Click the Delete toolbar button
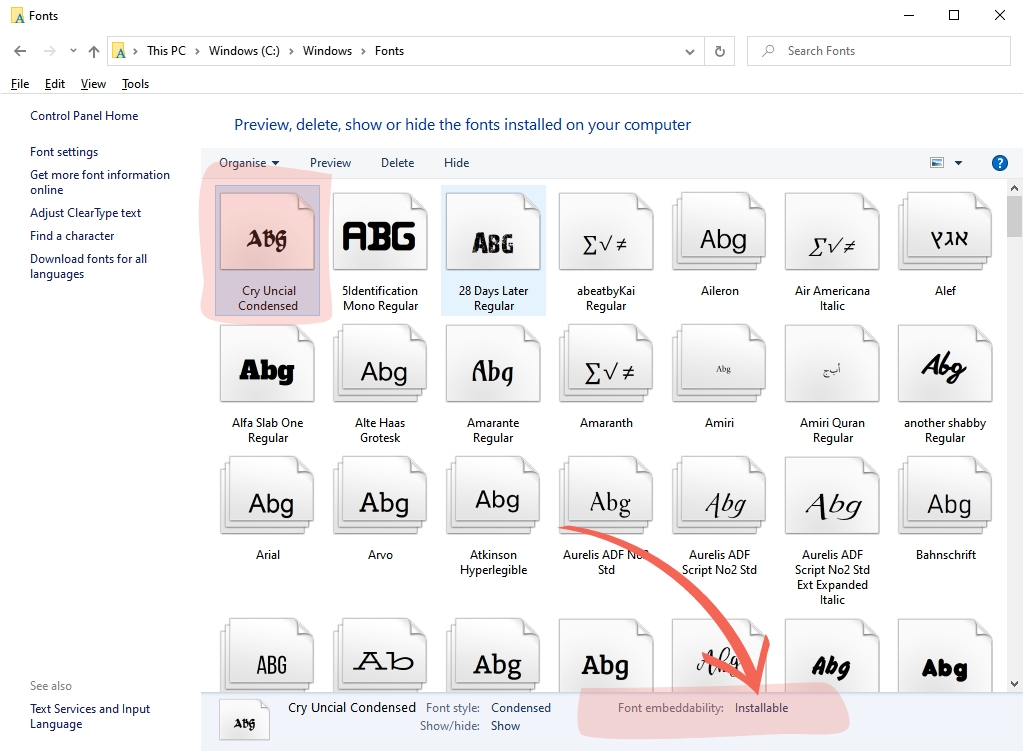 coord(397,163)
